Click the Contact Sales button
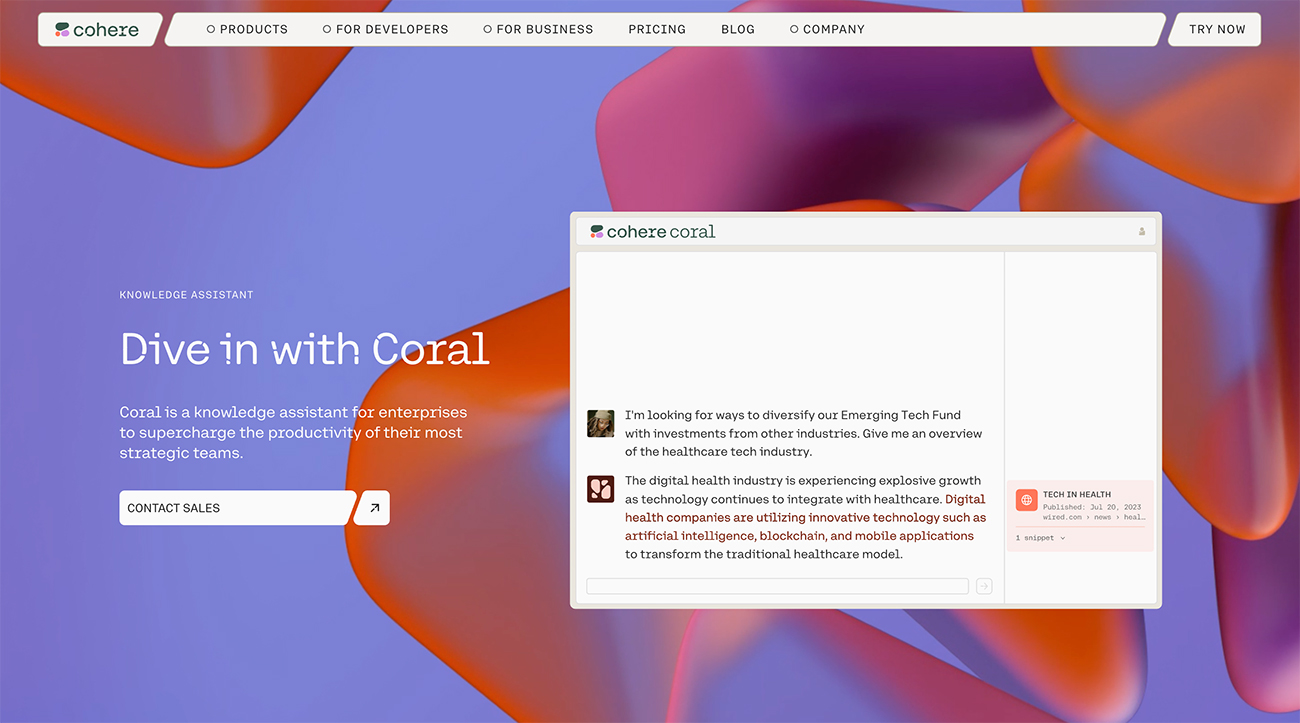Image resolution: width=1300 pixels, height=723 pixels. pyautogui.click(x=236, y=508)
